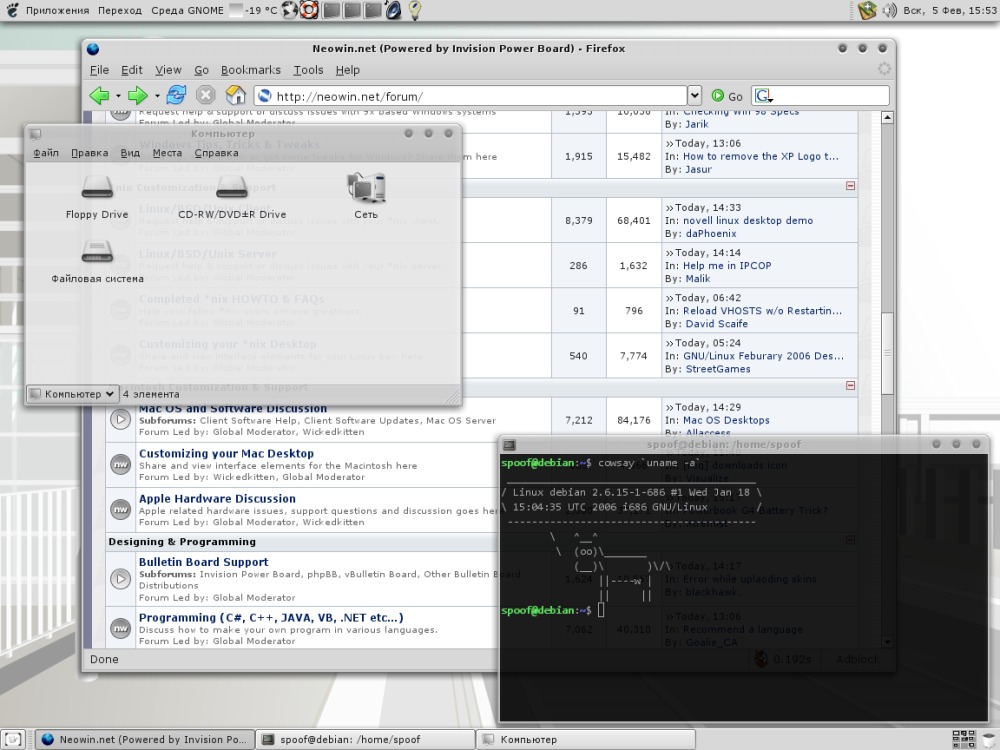Click the Firefox Back arrow icon
The width and height of the screenshot is (1000, 750).
coord(99,96)
